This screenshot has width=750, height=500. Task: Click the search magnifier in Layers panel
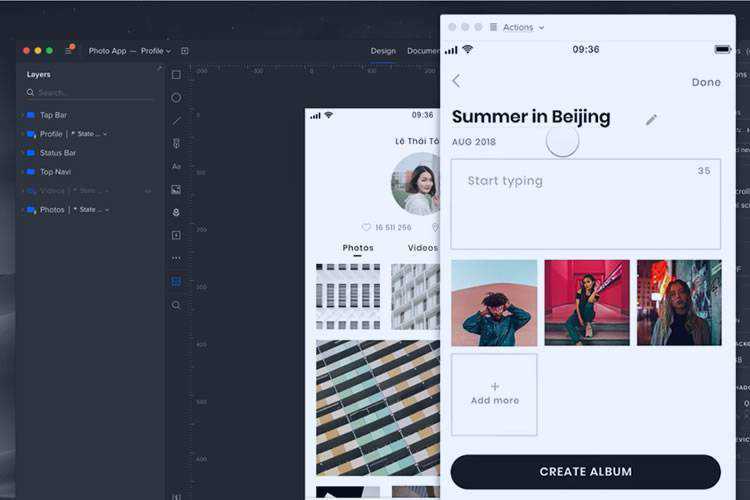[30, 92]
